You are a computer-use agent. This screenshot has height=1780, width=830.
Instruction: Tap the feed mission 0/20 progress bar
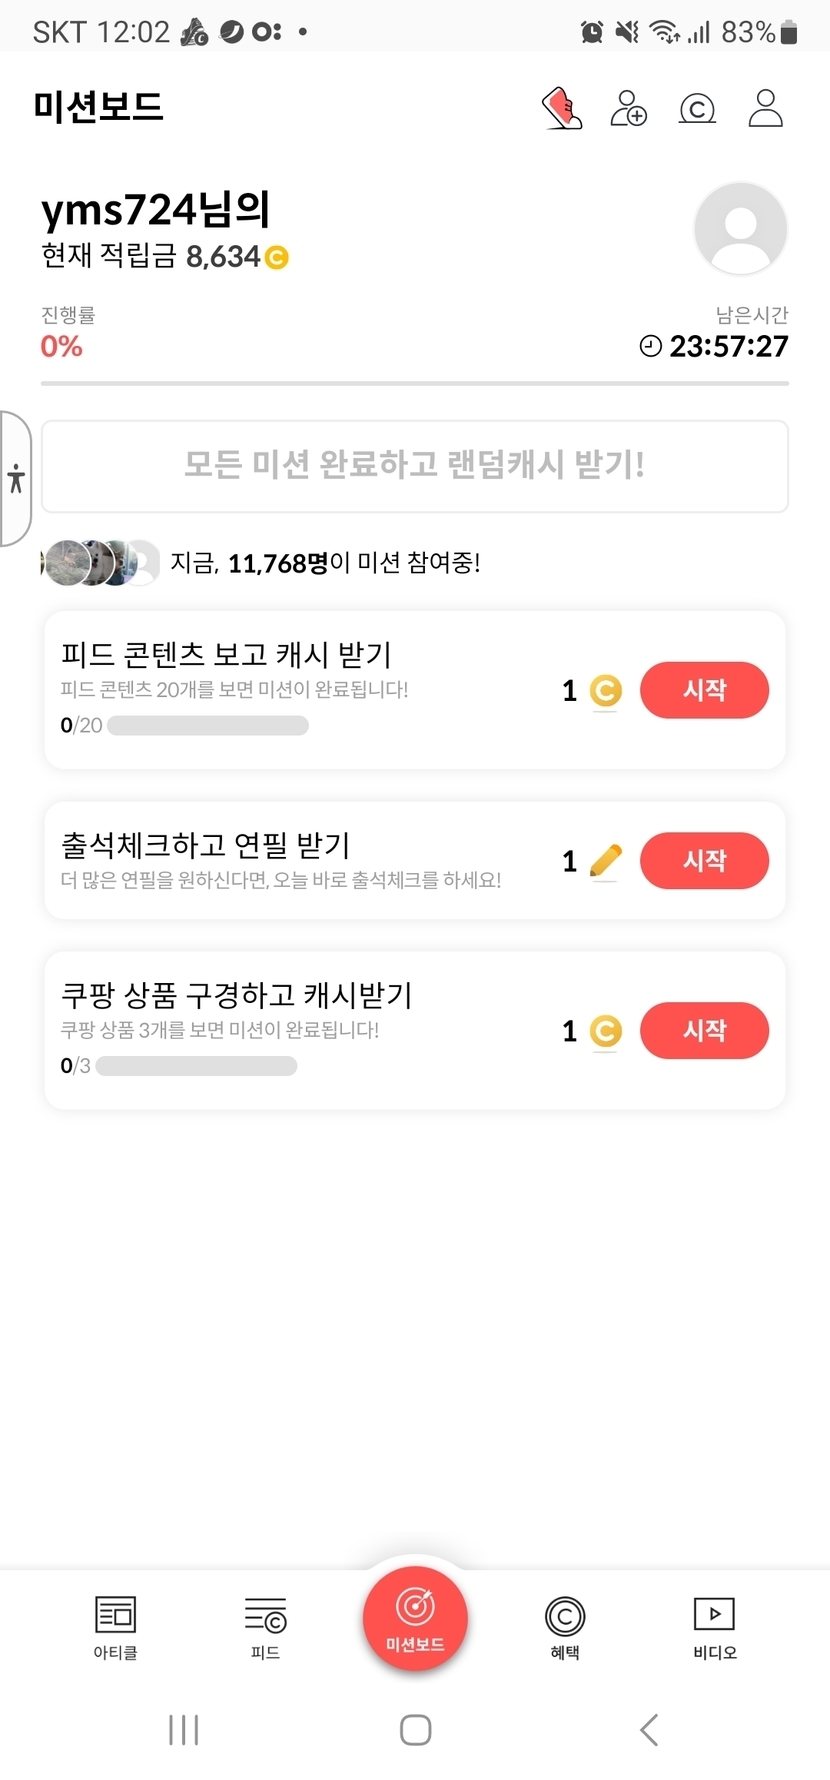click(208, 726)
